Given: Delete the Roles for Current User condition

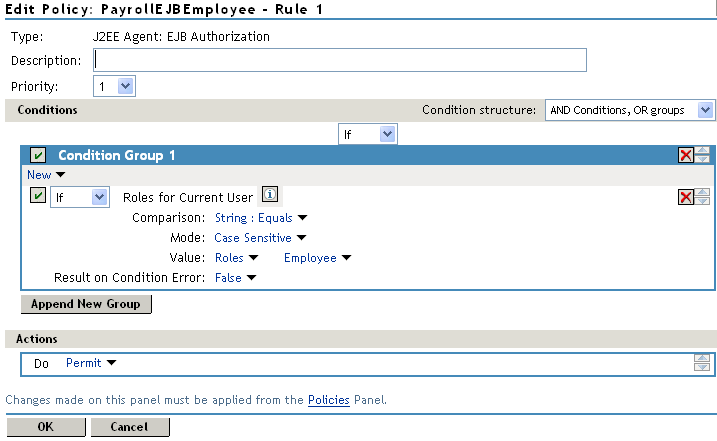Looking at the screenshot, I should click(x=686, y=197).
